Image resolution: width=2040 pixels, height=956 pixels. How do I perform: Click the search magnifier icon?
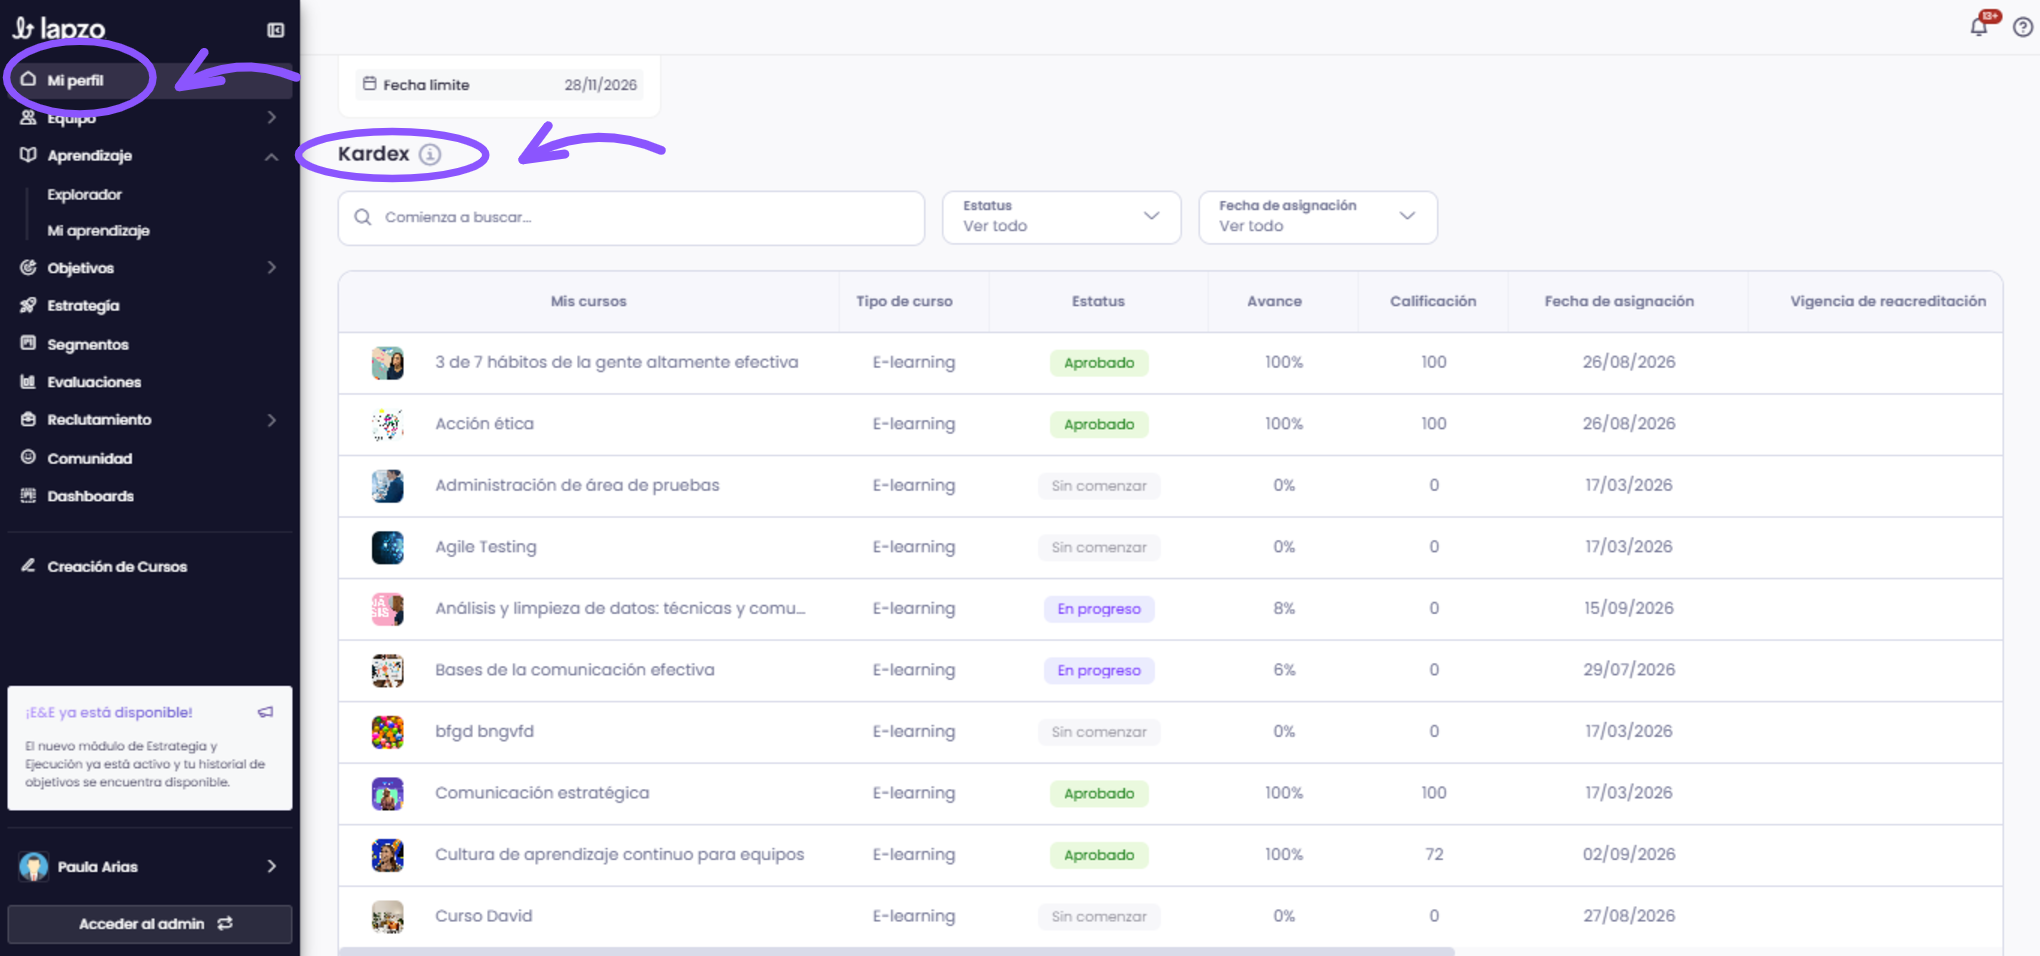tap(363, 217)
